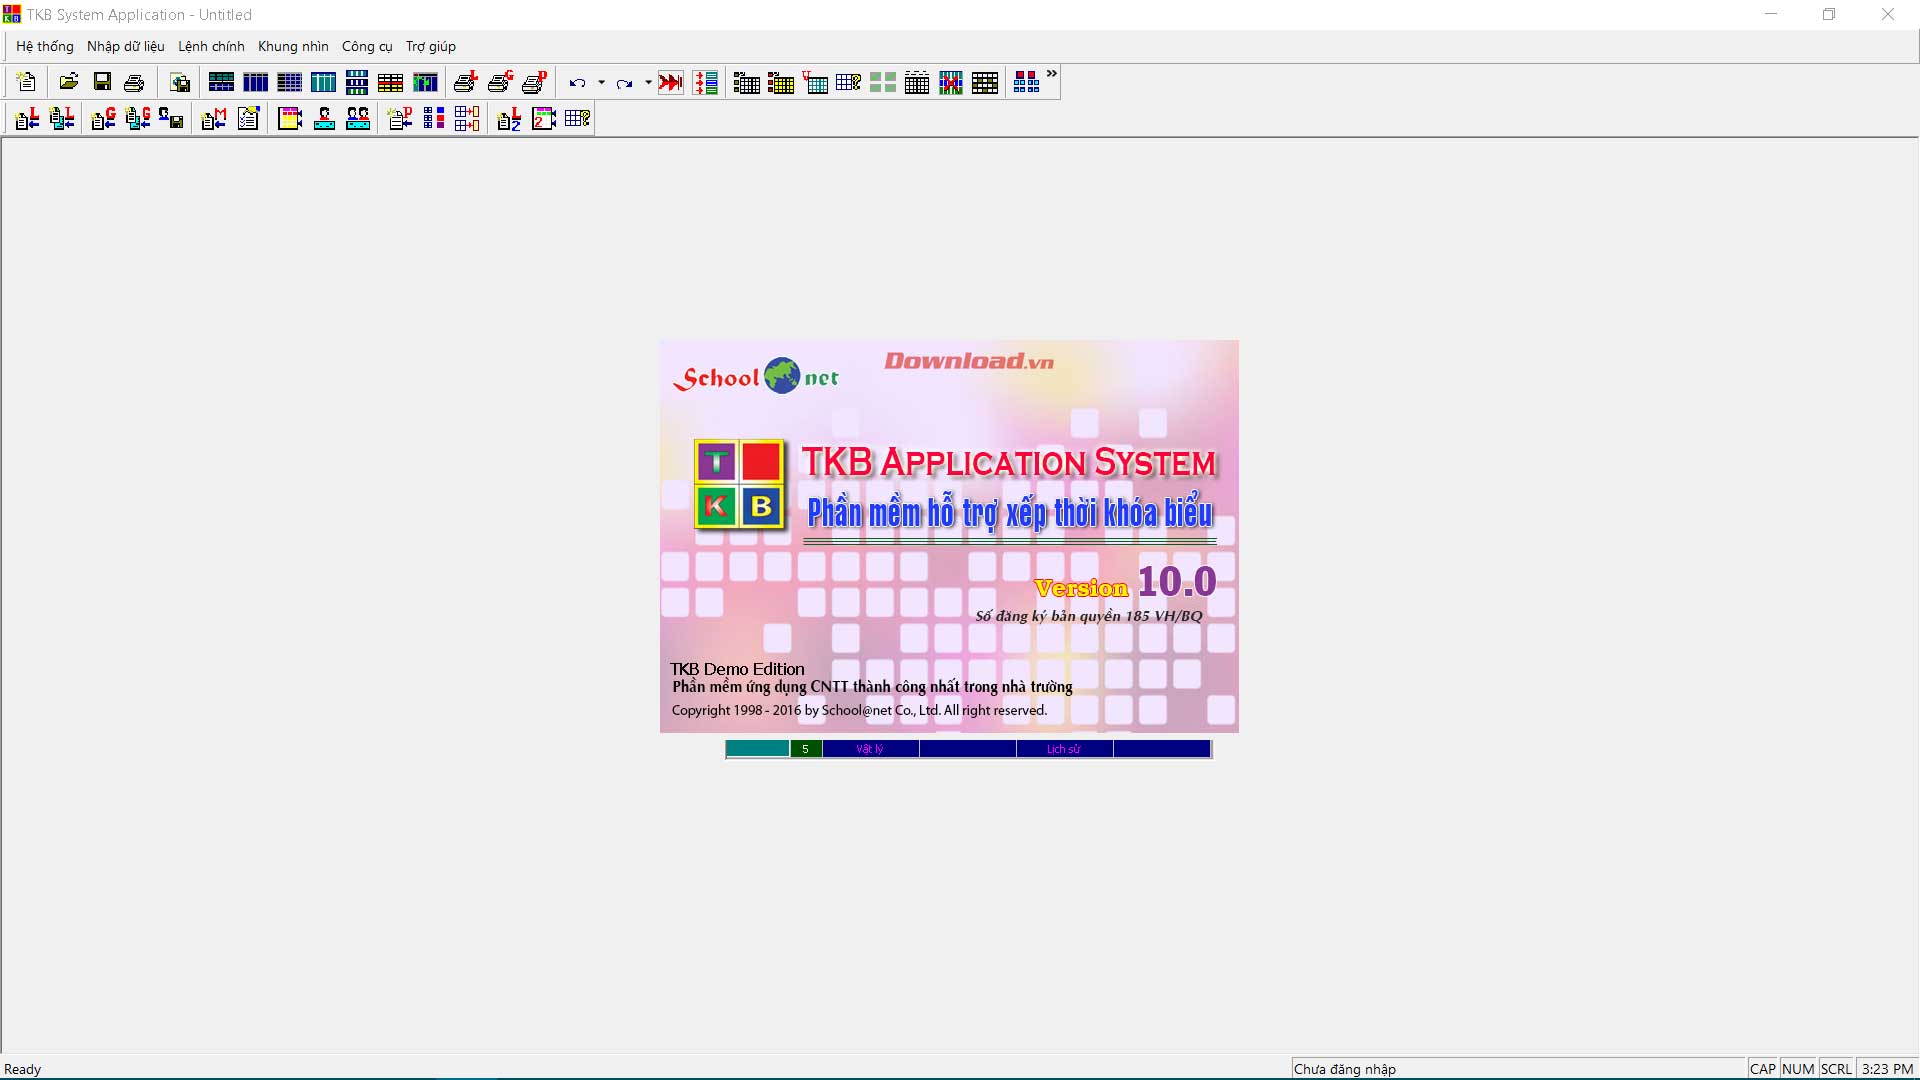Click the two teachers figure icon
Viewport: 1920px width, 1080px height.
358,119
